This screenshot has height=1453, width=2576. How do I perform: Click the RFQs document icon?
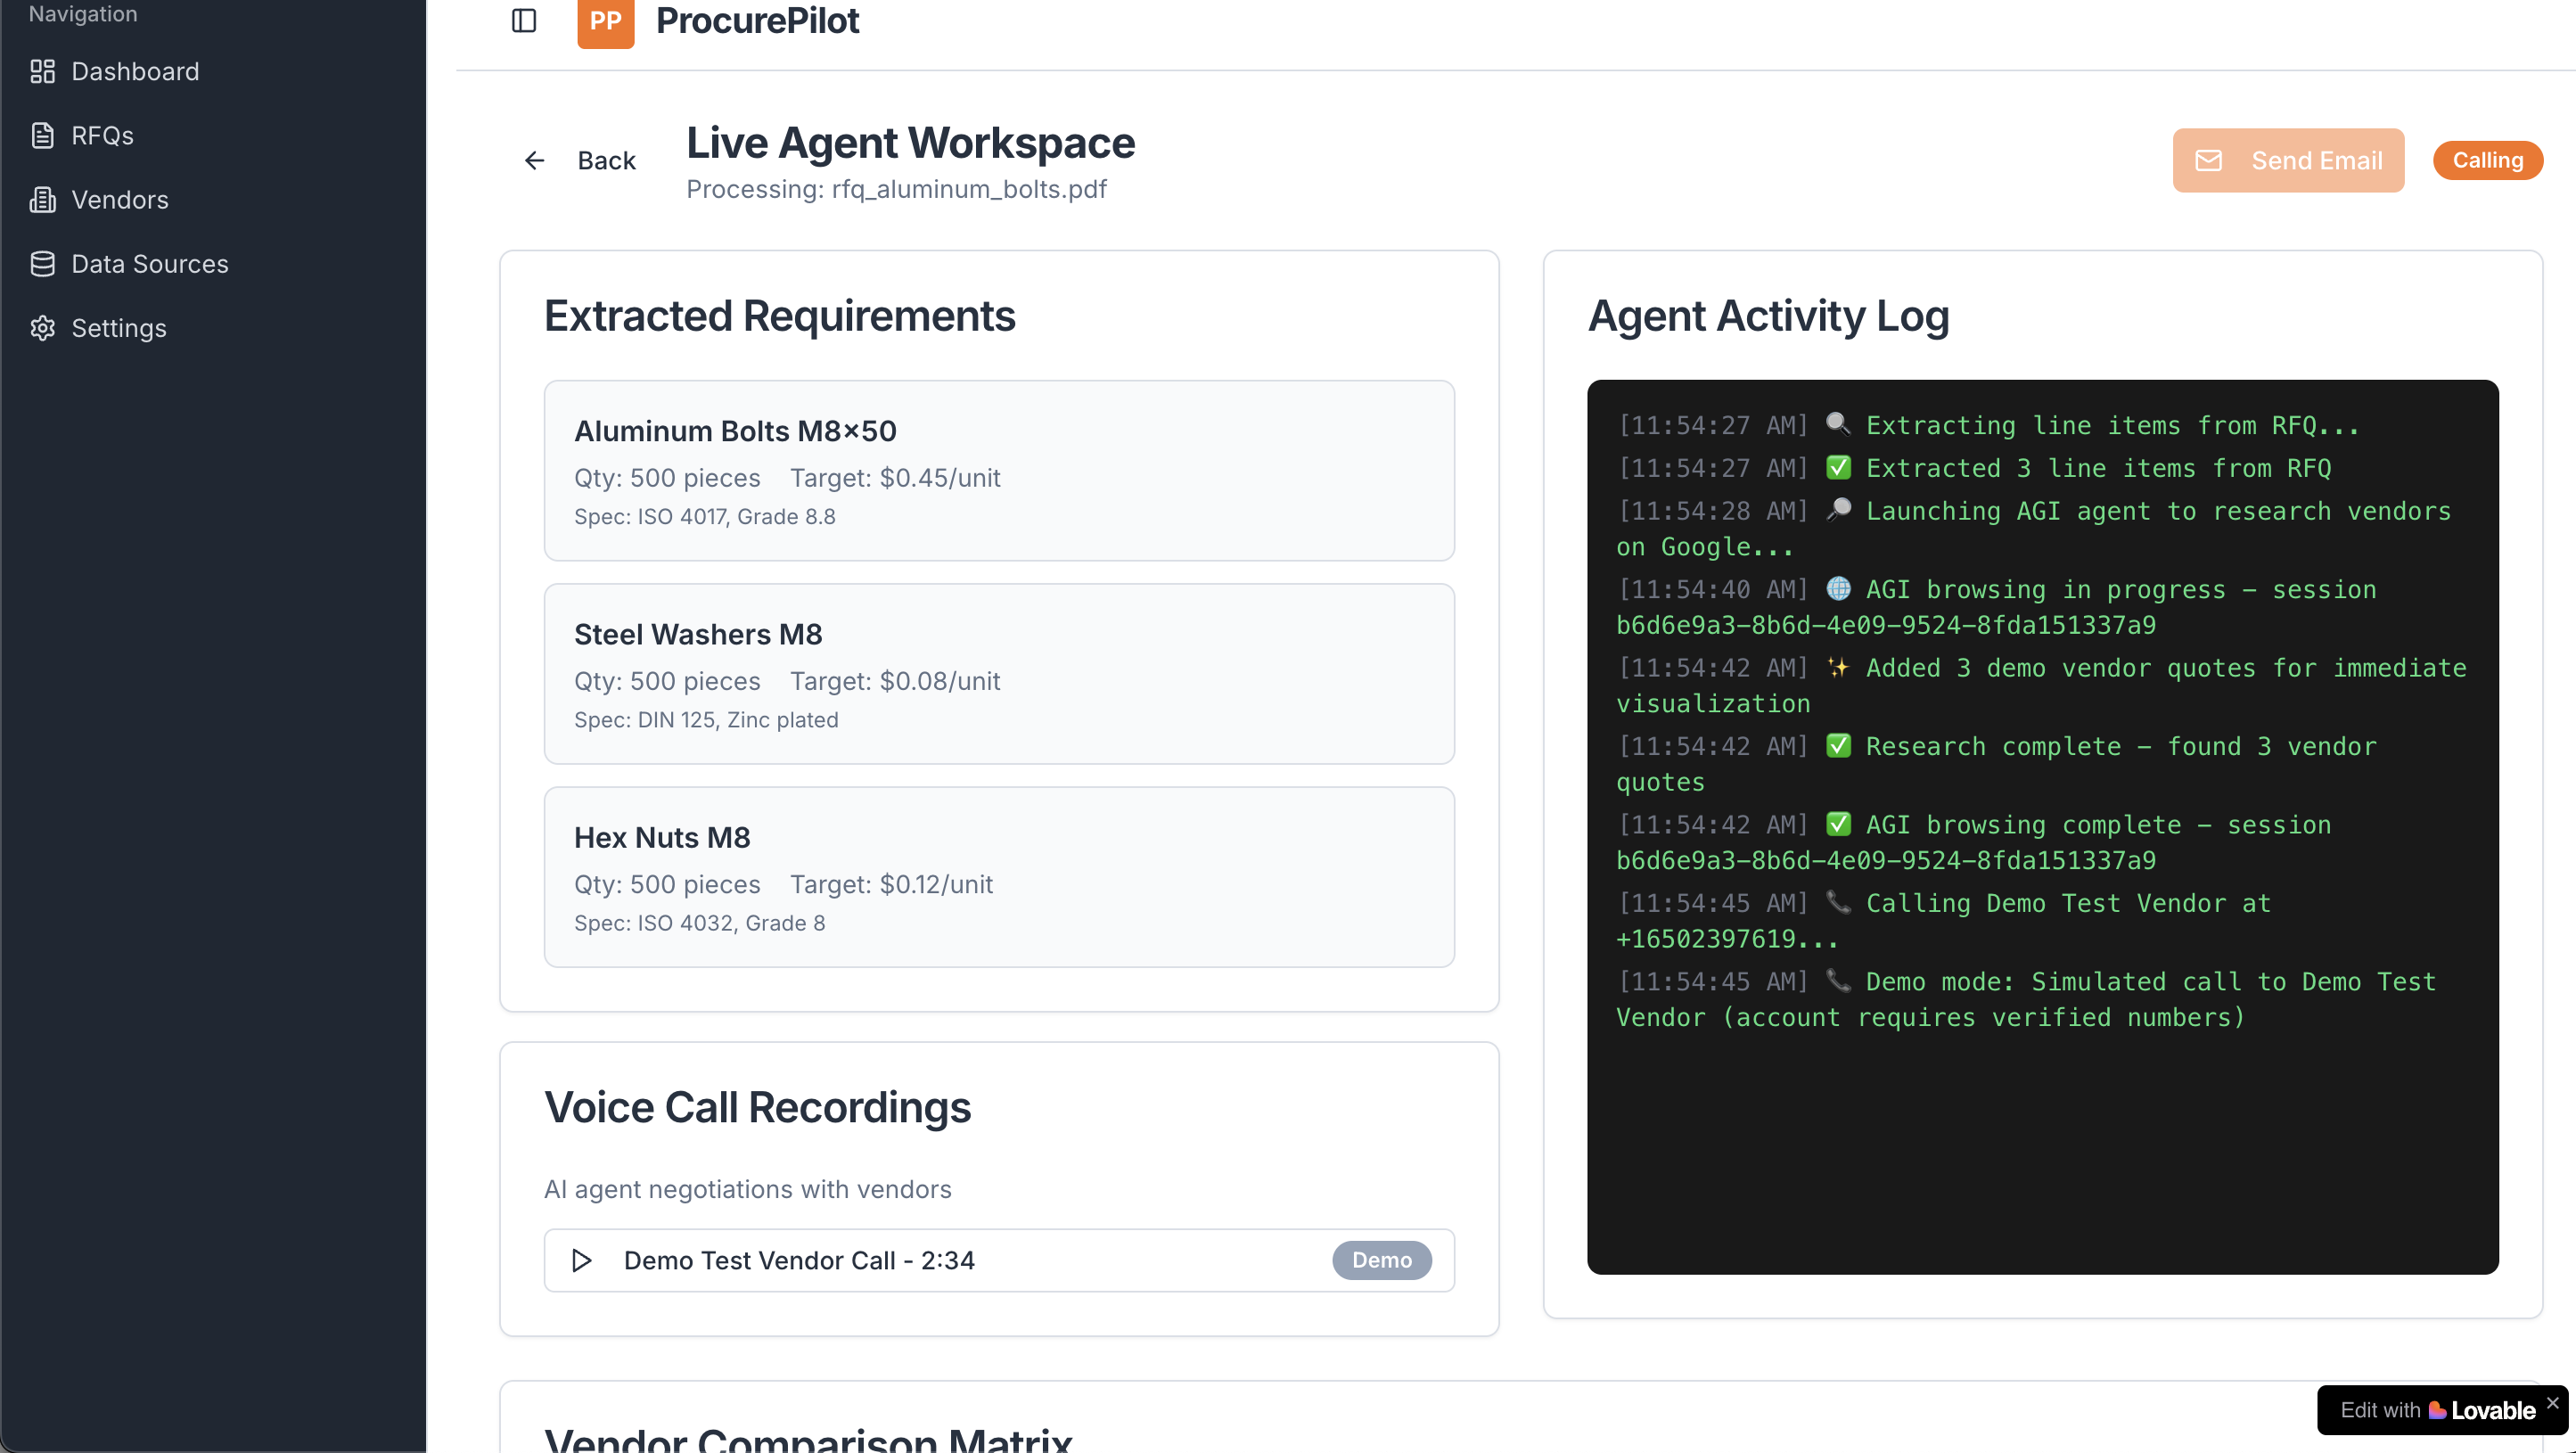point(42,135)
